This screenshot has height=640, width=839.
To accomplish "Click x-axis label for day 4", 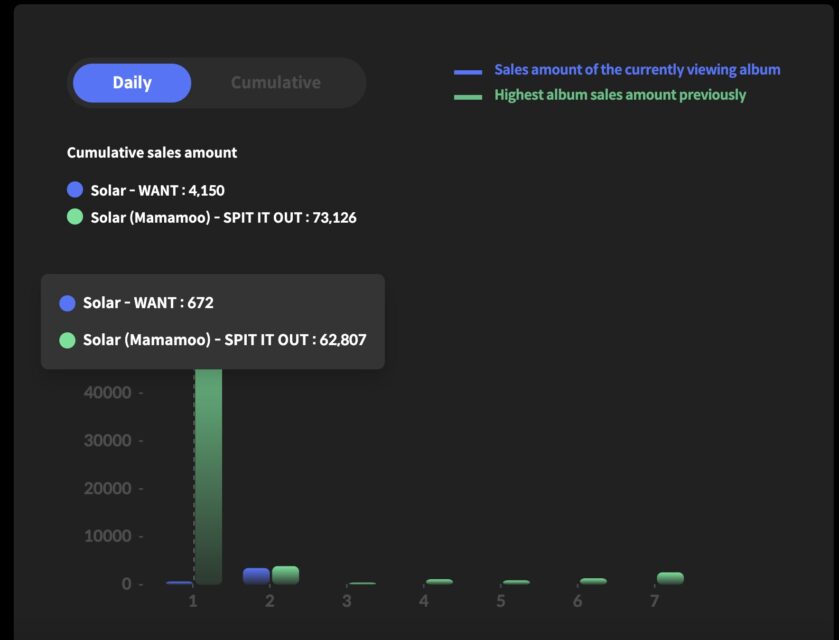I will (x=424, y=601).
